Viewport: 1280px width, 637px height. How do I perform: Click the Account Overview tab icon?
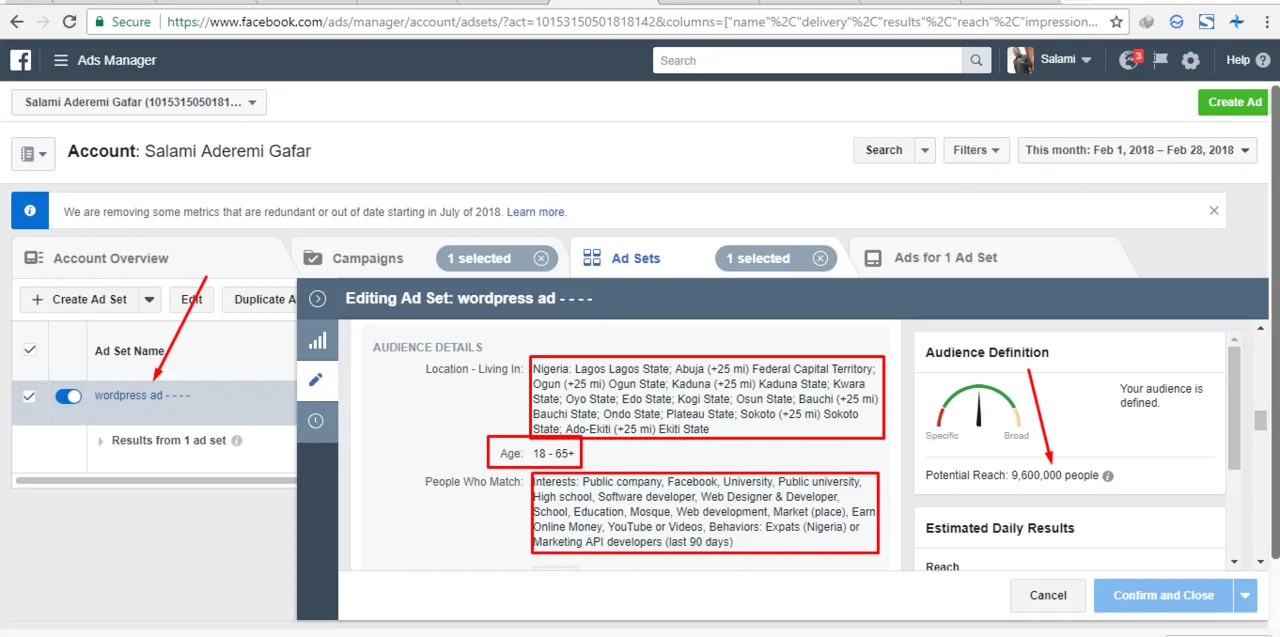point(34,258)
